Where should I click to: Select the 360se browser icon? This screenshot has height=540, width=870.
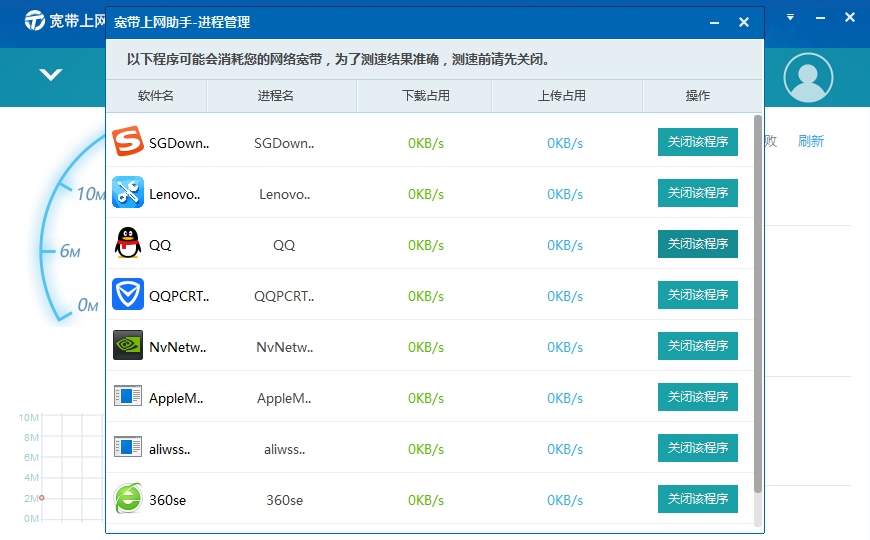[128, 499]
